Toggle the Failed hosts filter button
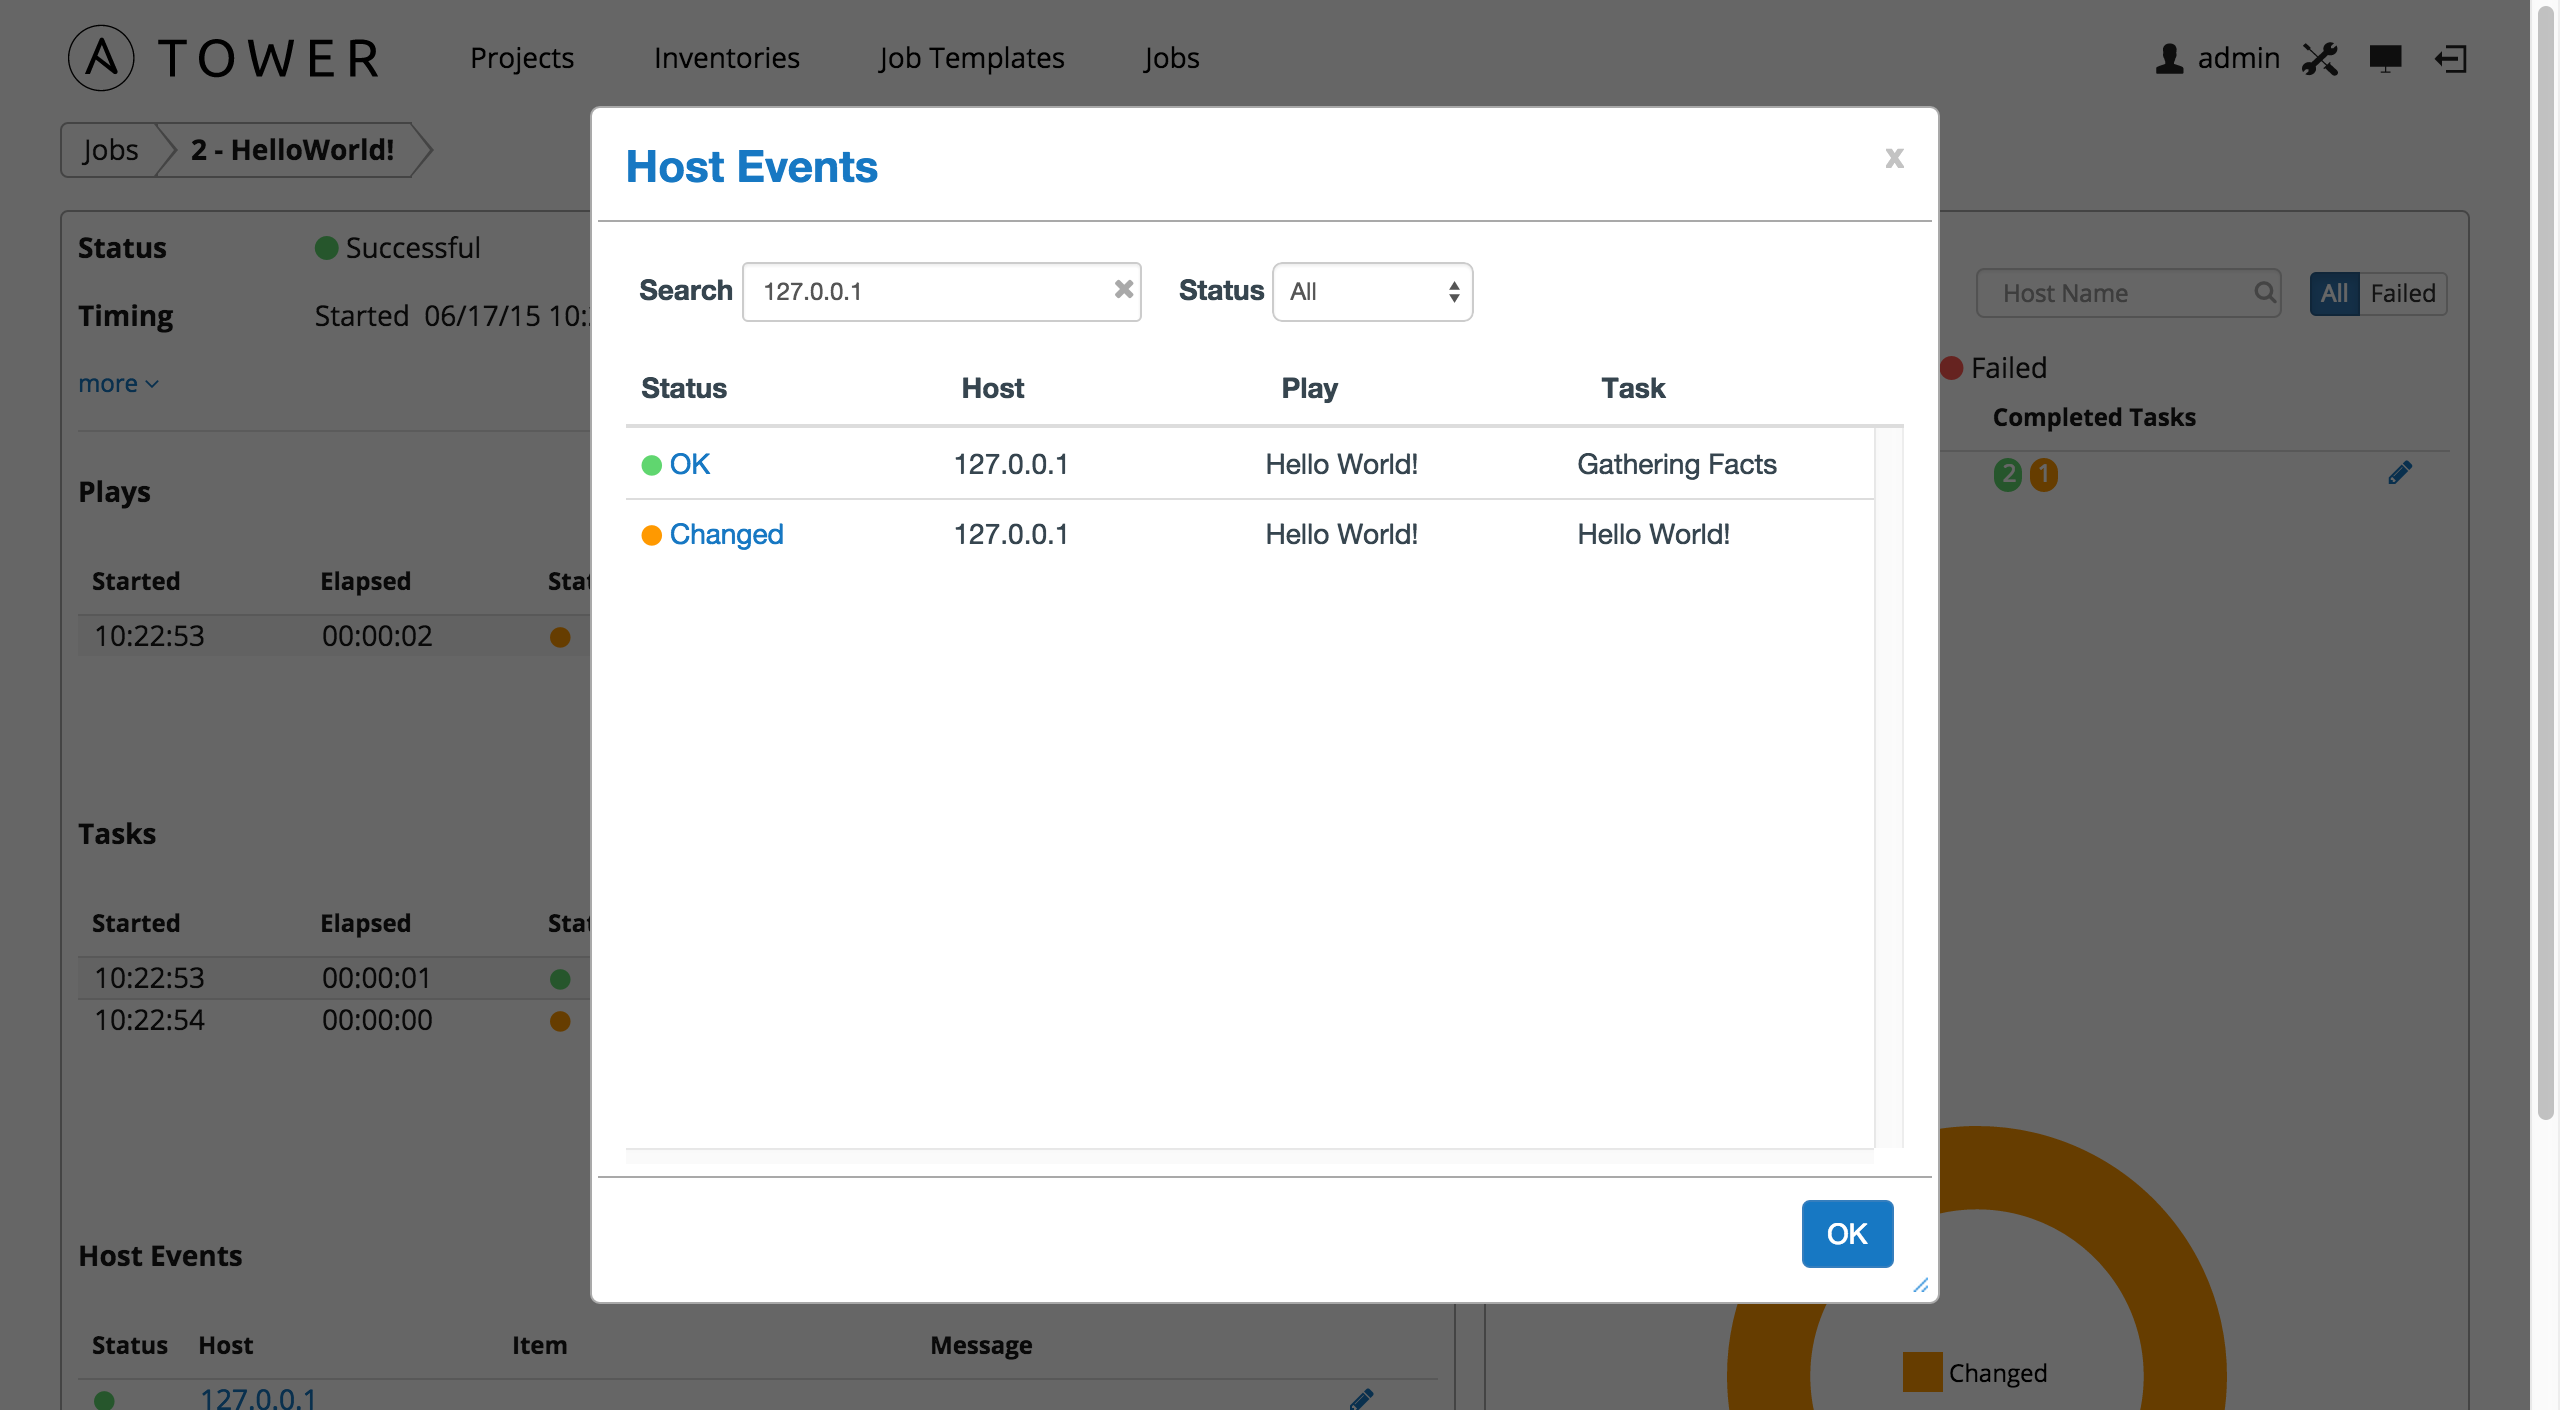The width and height of the screenshot is (2560, 1410). tap(2403, 293)
